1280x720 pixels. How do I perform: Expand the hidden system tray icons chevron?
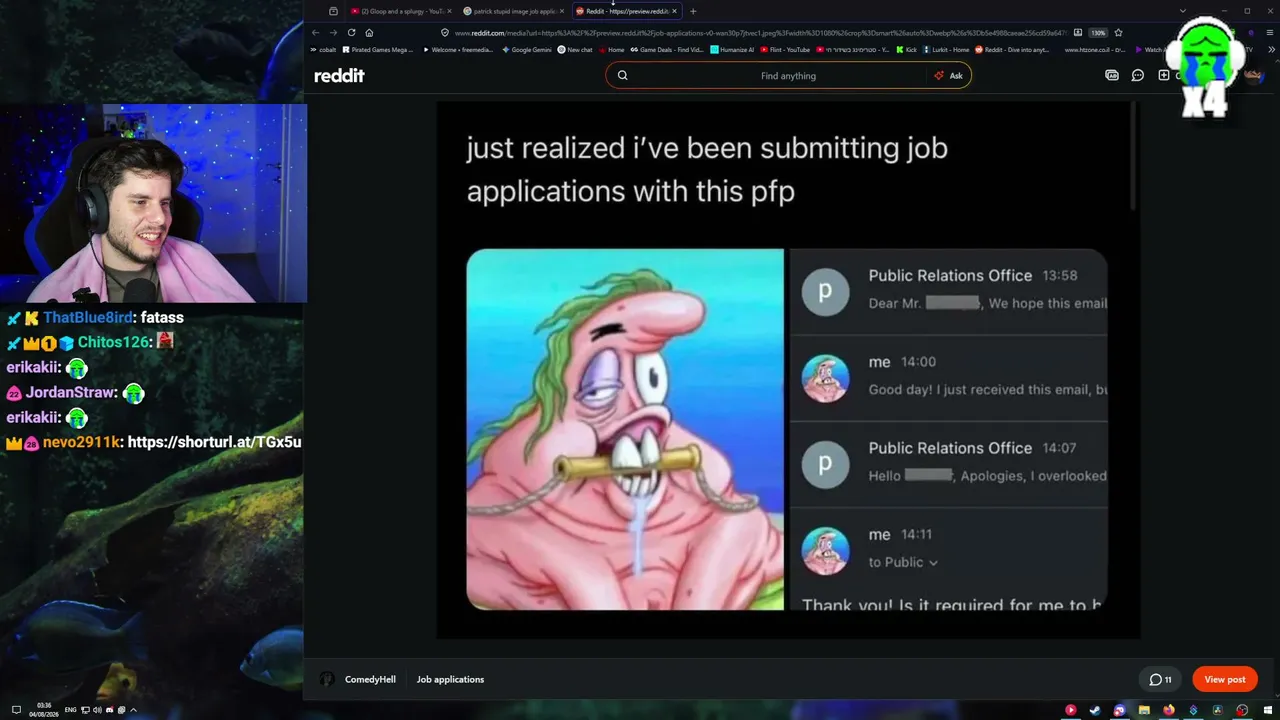[x=133, y=710]
